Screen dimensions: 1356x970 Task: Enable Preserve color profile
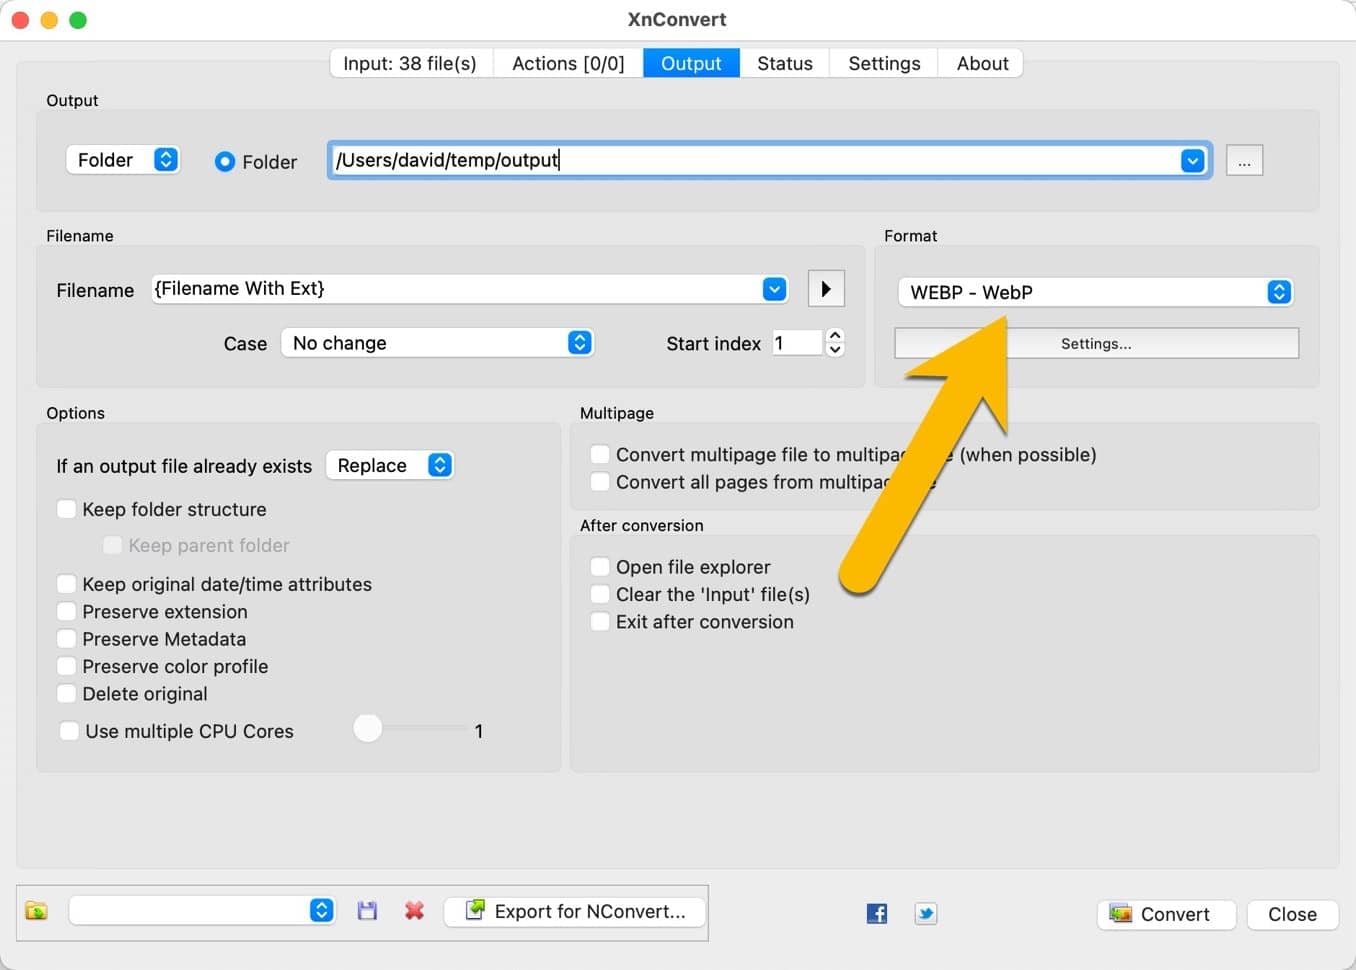coord(66,666)
